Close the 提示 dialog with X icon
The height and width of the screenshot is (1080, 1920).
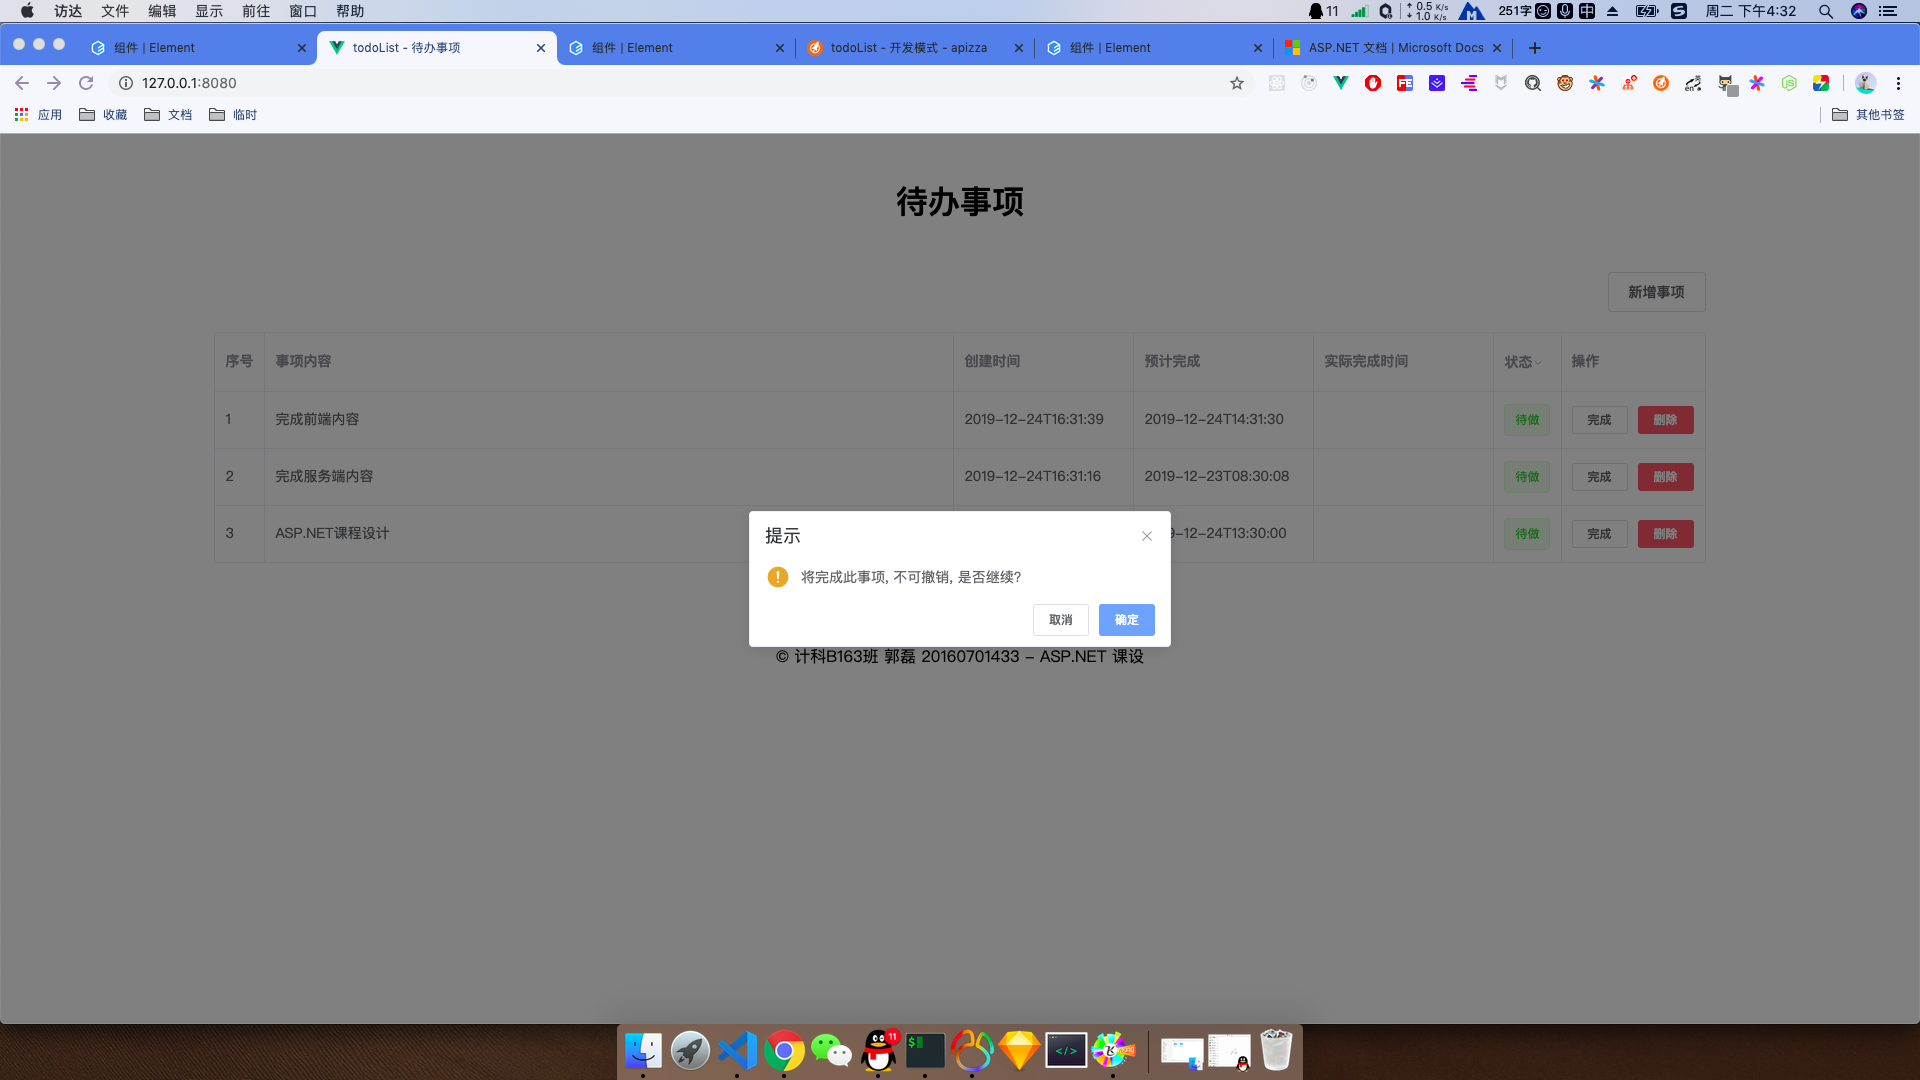pyautogui.click(x=1147, y=536)
